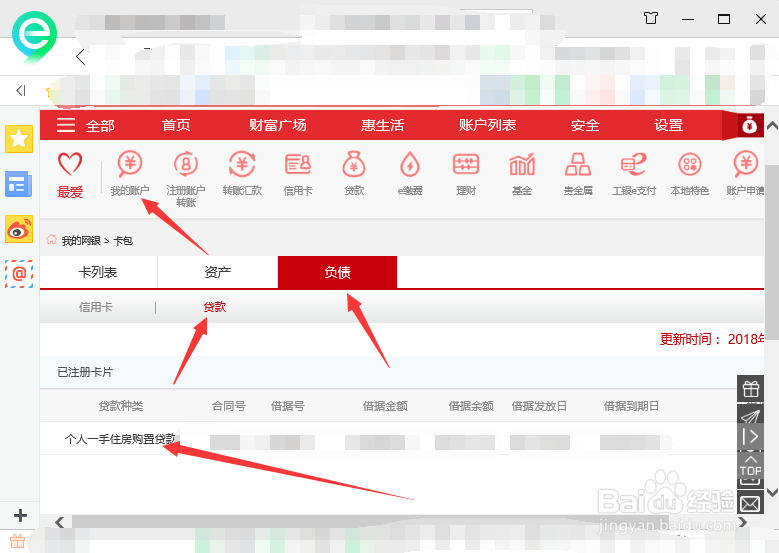Screen dimensions: 779x553
Task: Click the home icon in breadcrumb
Action: coord(51,240)
